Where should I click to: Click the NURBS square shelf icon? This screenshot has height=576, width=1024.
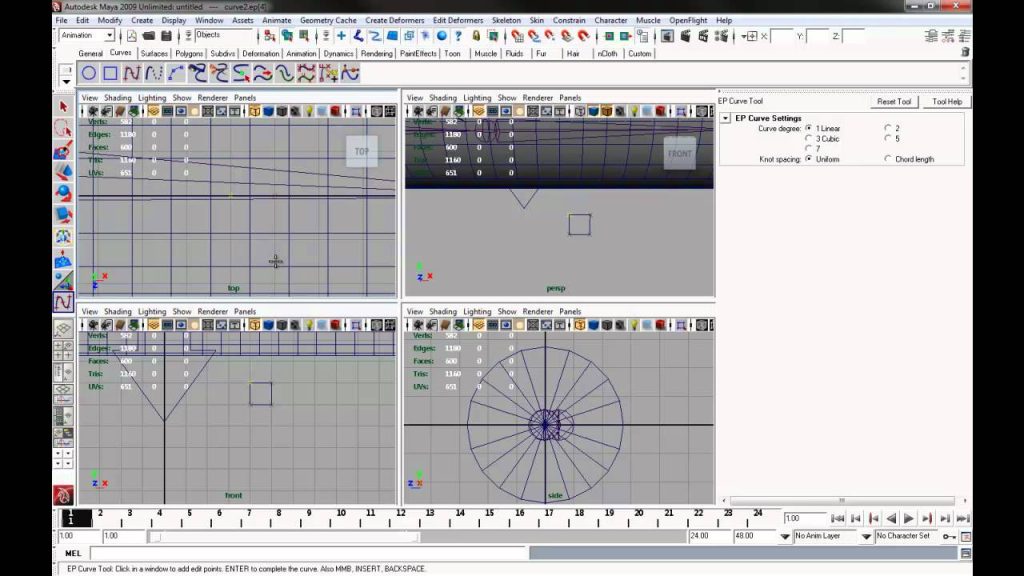point(110,73)
